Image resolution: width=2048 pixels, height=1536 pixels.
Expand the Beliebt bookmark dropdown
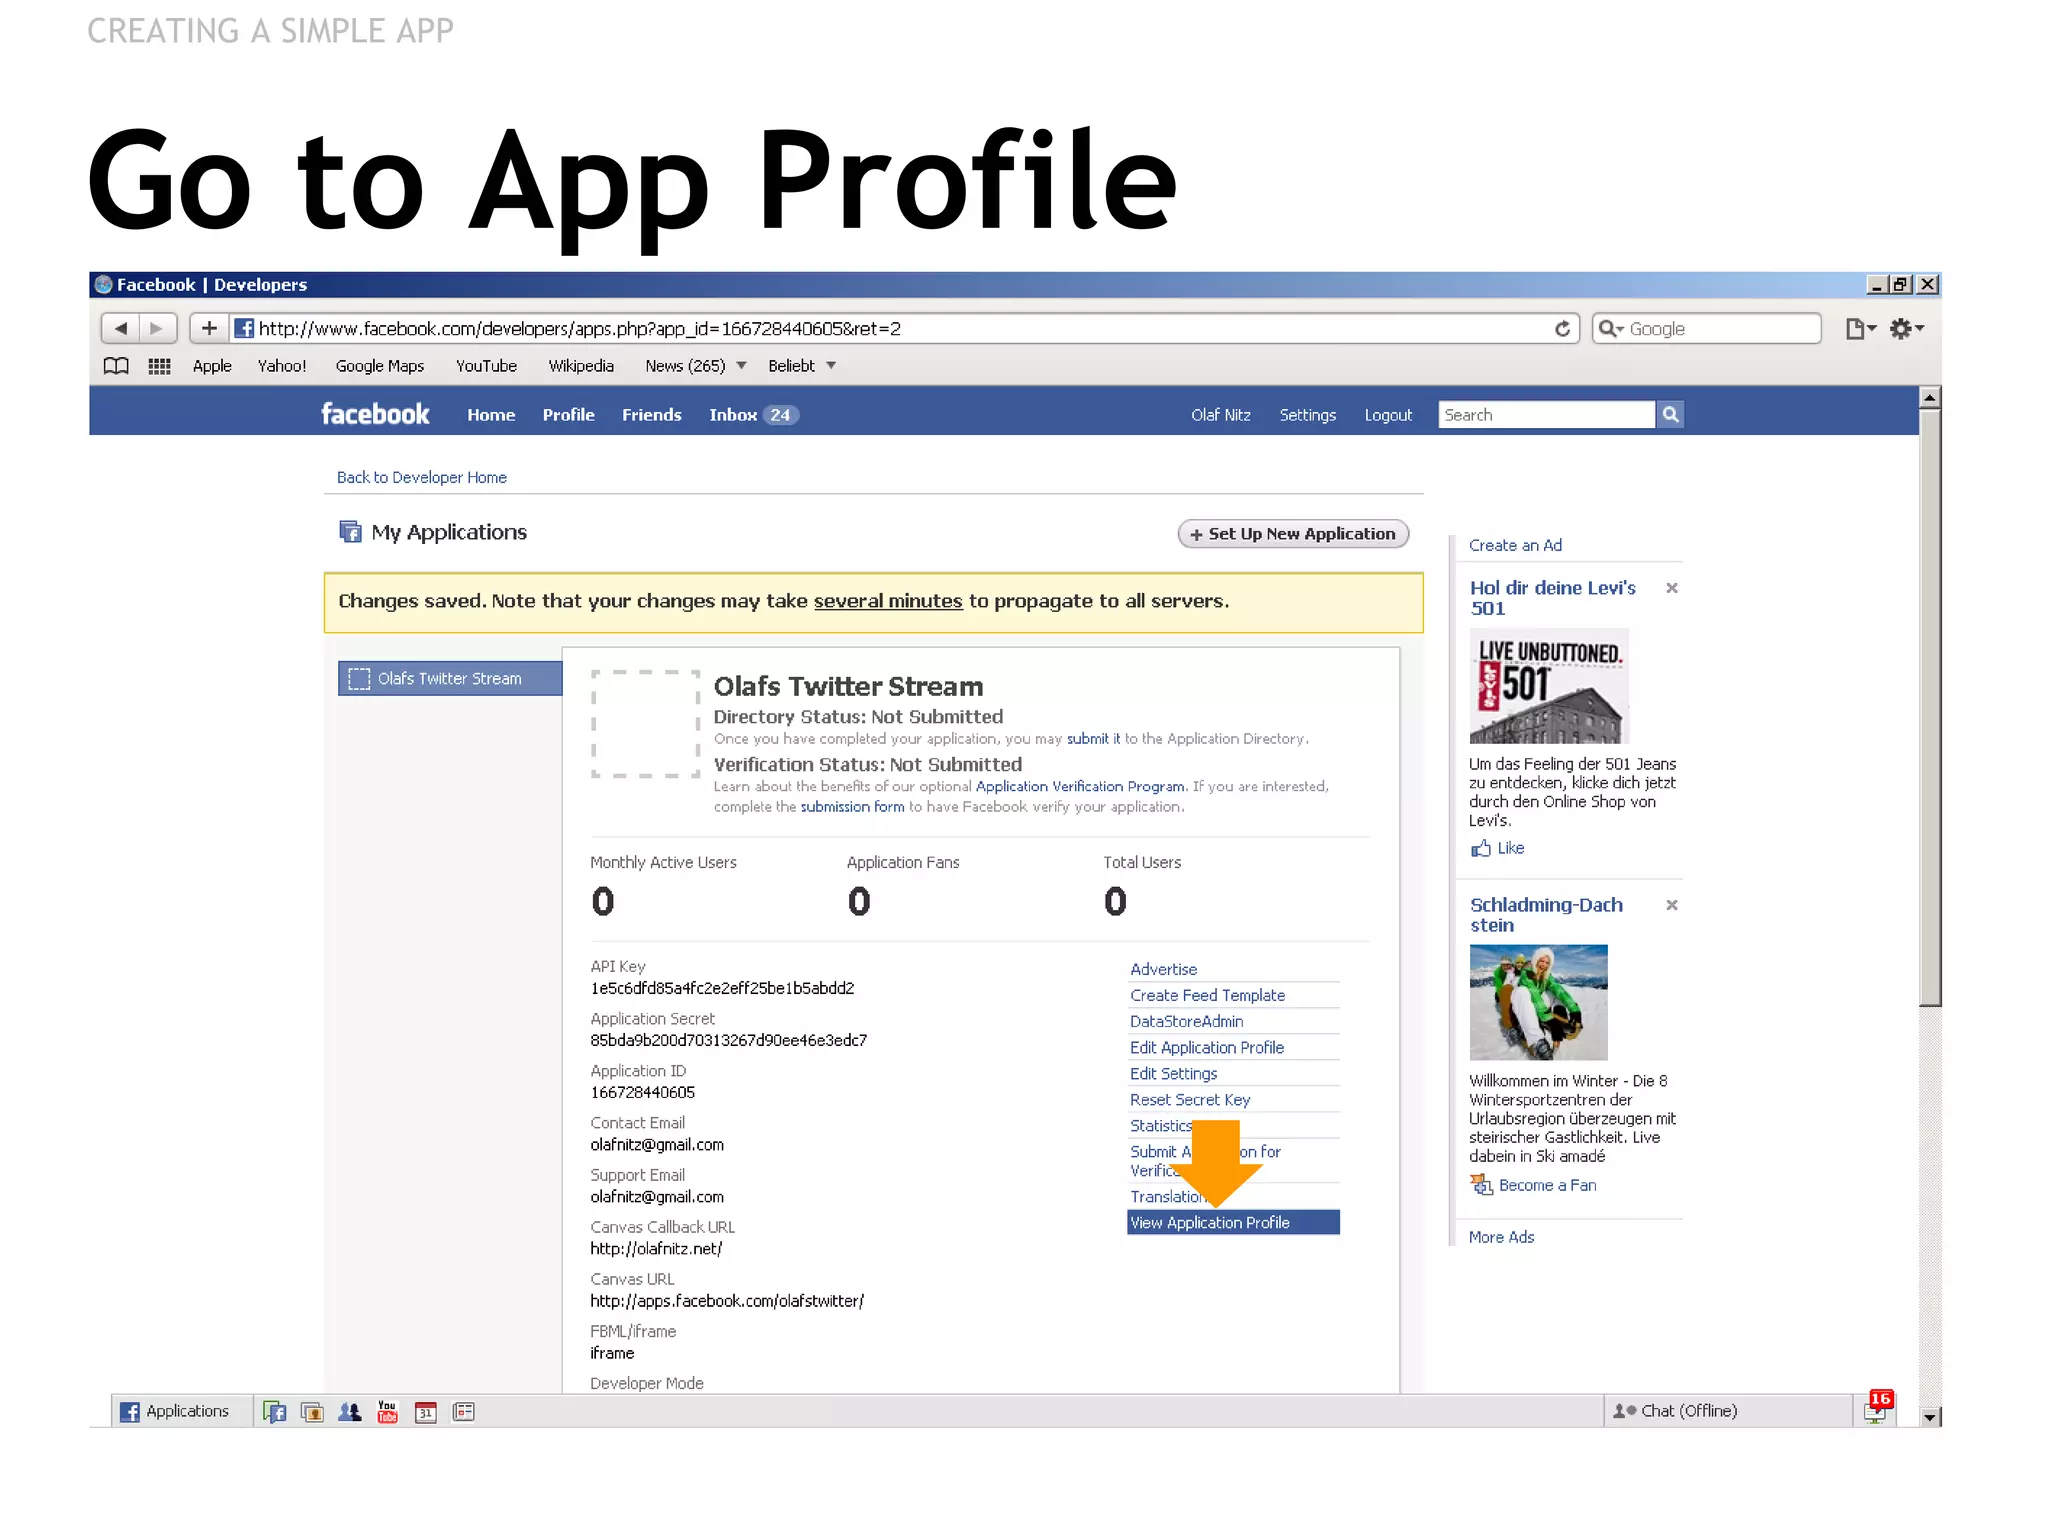tap(831, 366)
